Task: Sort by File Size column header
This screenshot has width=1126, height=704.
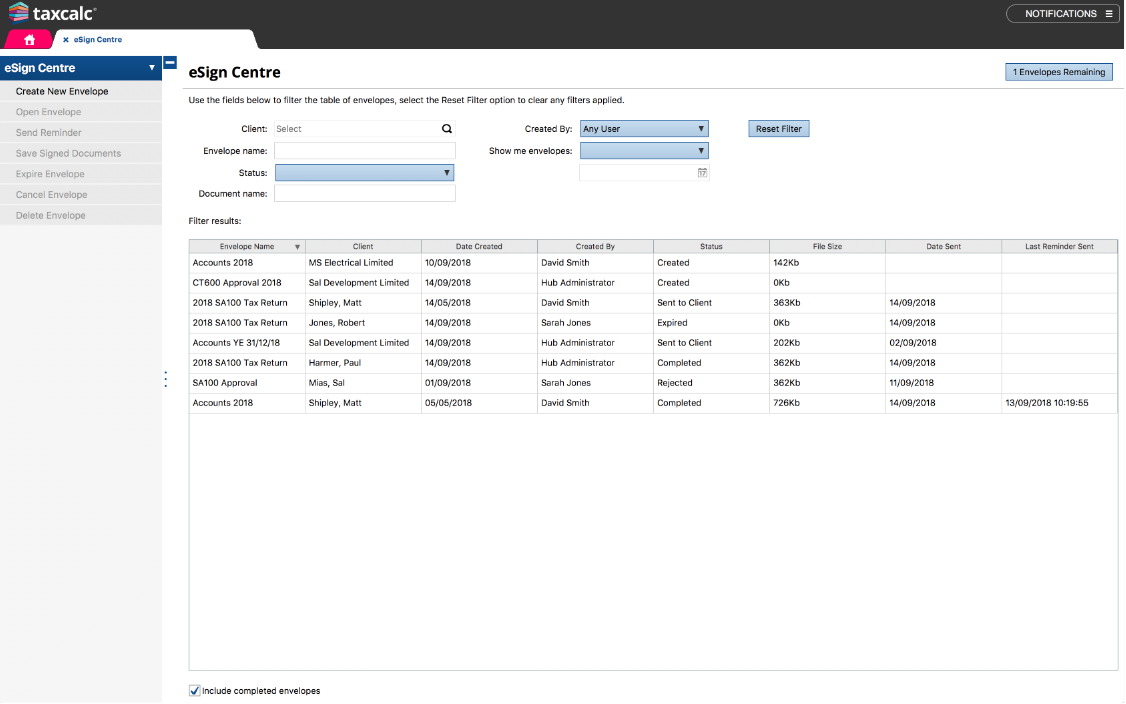Action: [827, 246]
